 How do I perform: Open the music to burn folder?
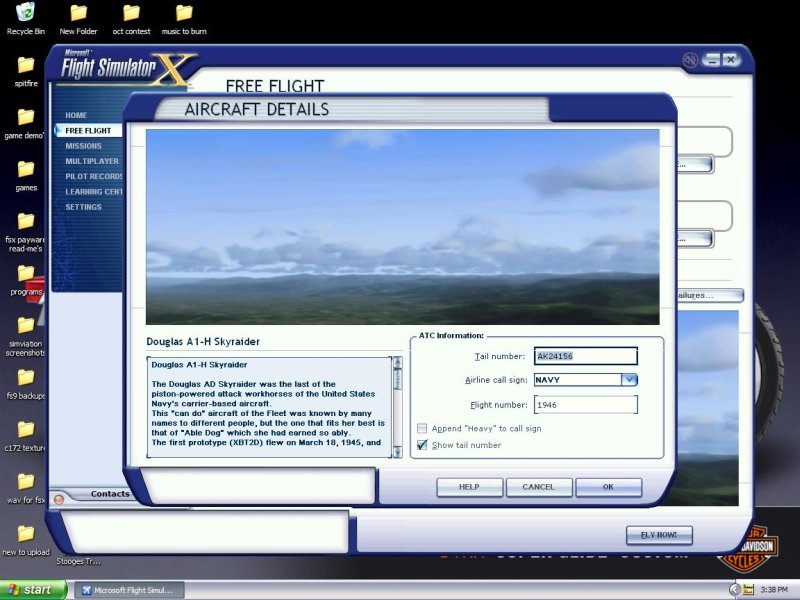pyautogui.click(x=184, y=14)
